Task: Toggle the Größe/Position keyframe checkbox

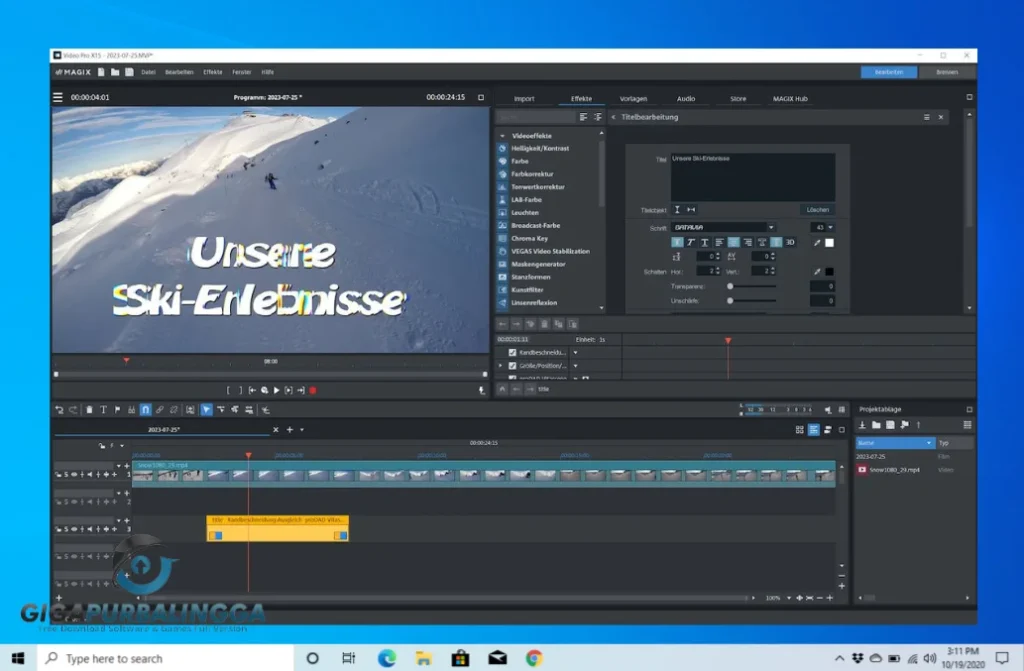Action: [512, 366]
